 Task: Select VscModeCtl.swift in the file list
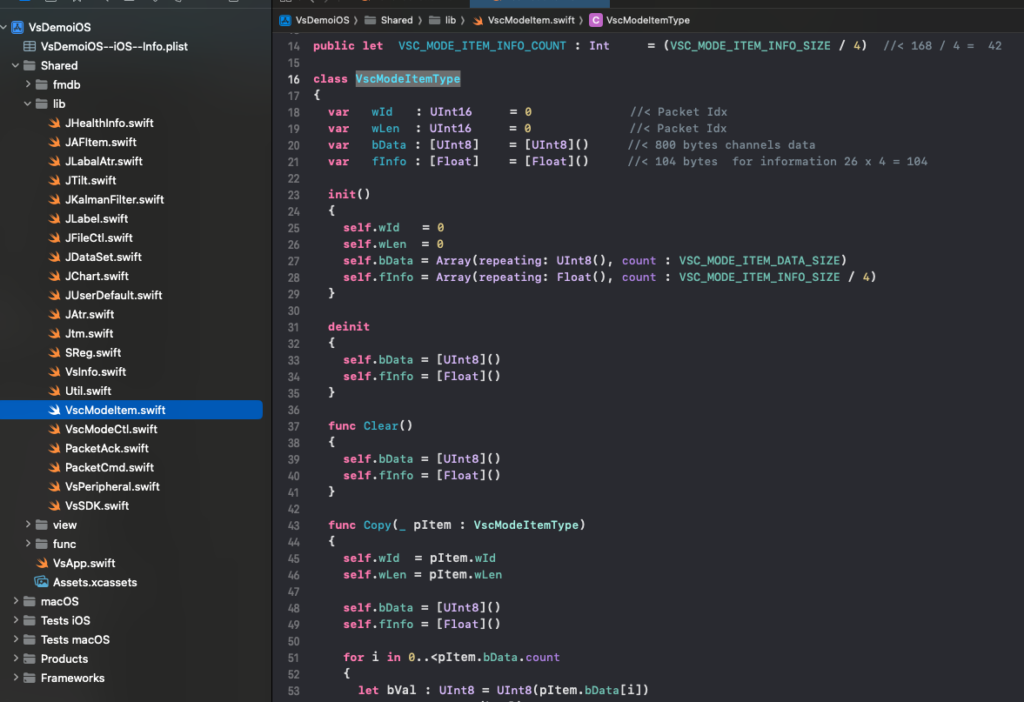pos(111,429)
